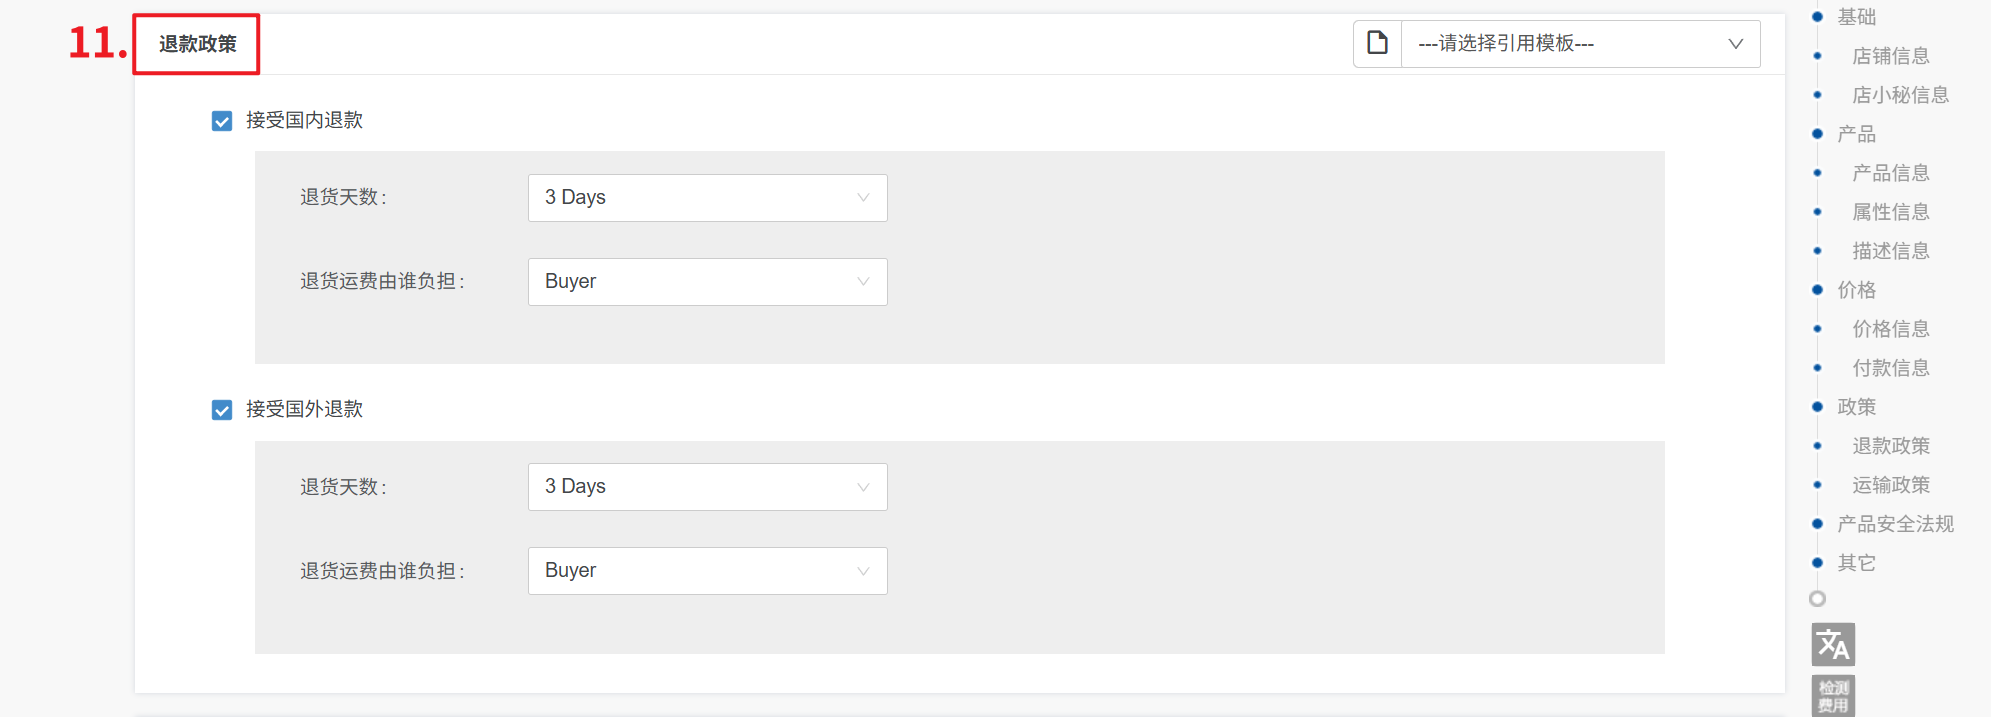Click the bullet dot beside 产品安全法规
The width and height of the screenshot is (1991, 717).
coord(1817,524)
